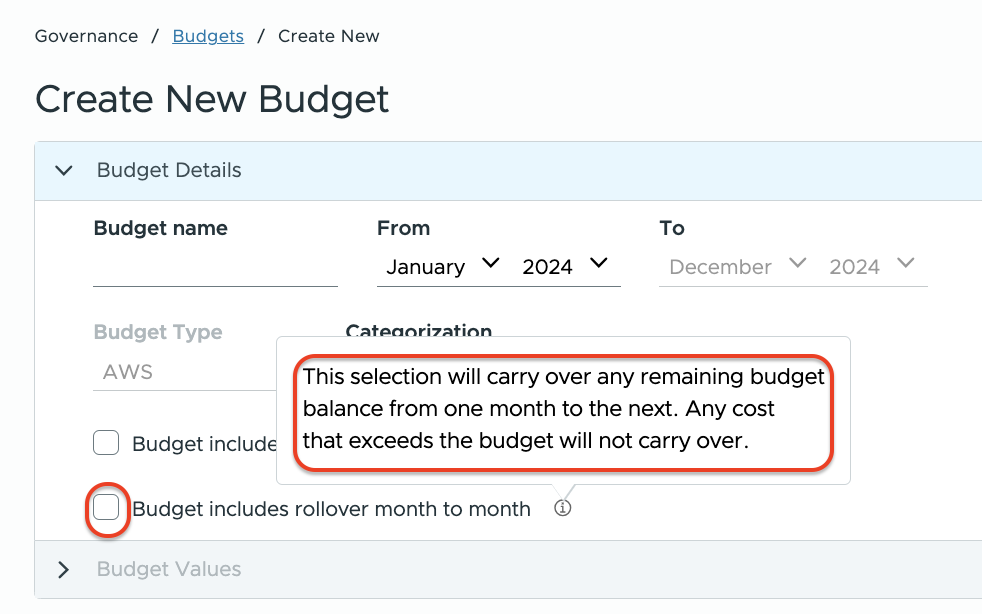Viewport: 982px width, 614px height.
Task: Collapse Budget Details using its chevron
Action: pos(64,171)
